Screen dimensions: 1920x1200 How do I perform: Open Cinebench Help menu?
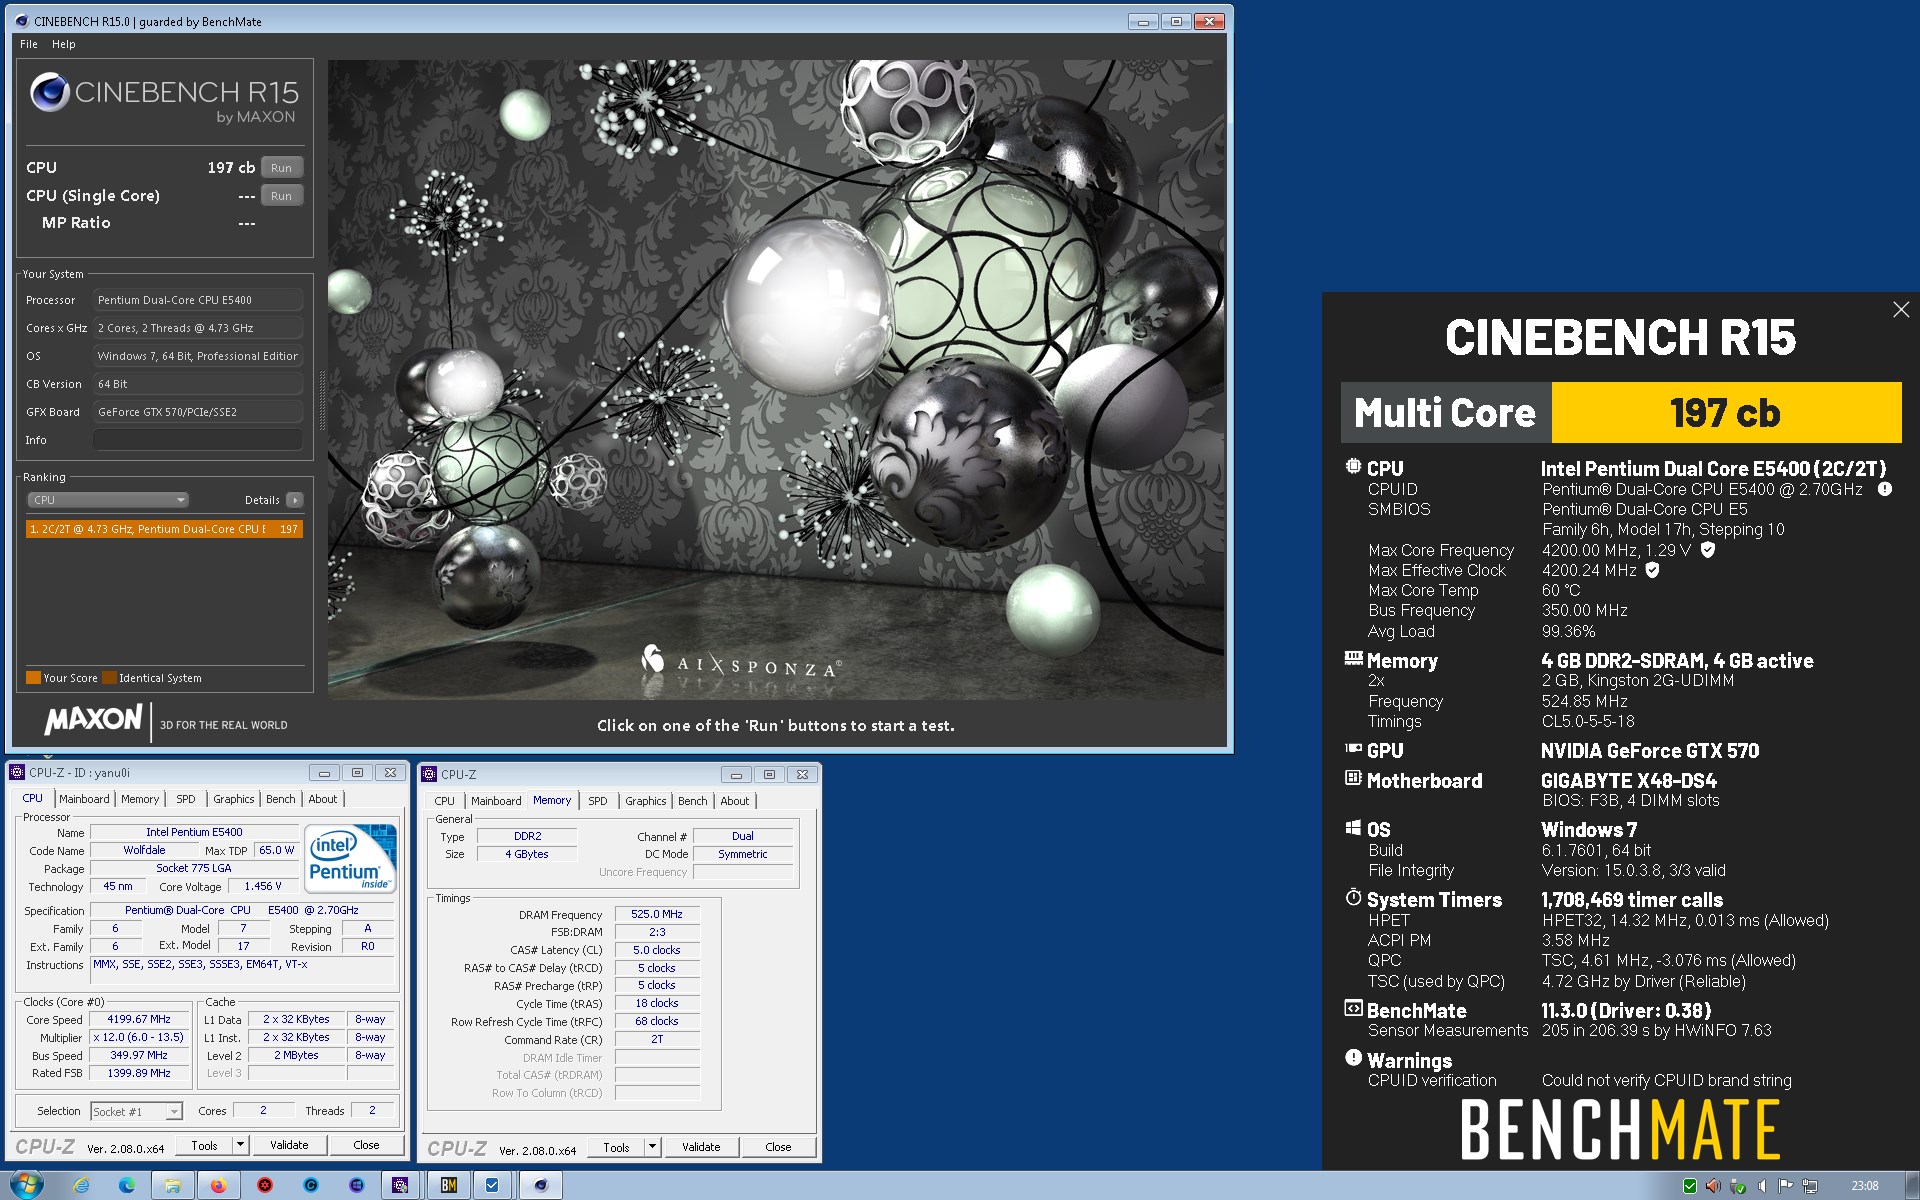click(64, 44)
